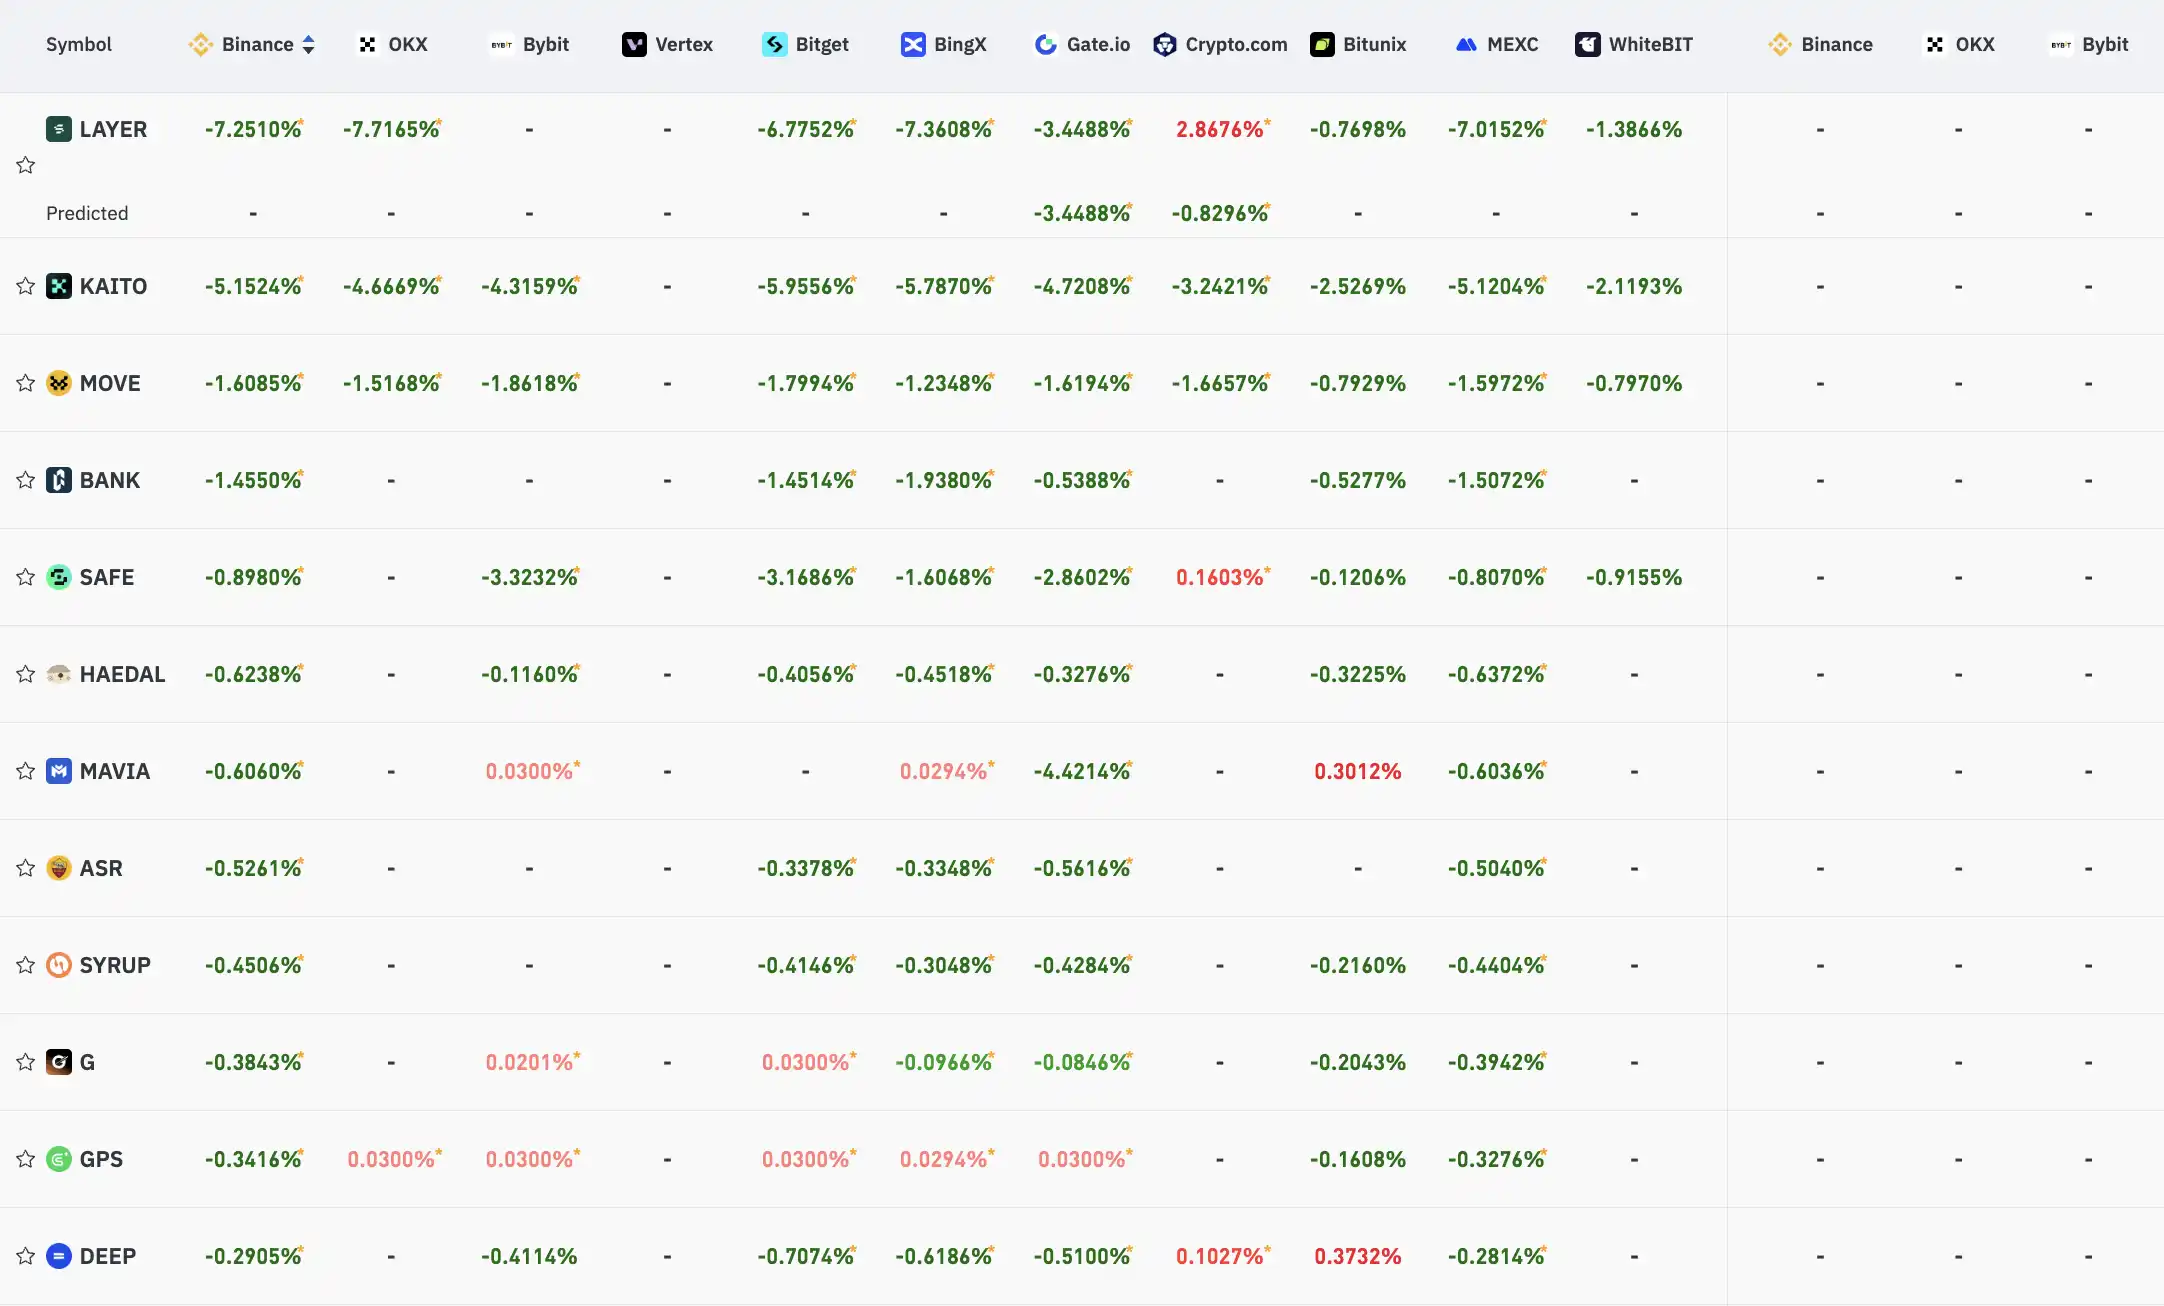
Task: Click the WhiteBIT exchange logo
Action: pyautogui.click(x=1587, y=45)
